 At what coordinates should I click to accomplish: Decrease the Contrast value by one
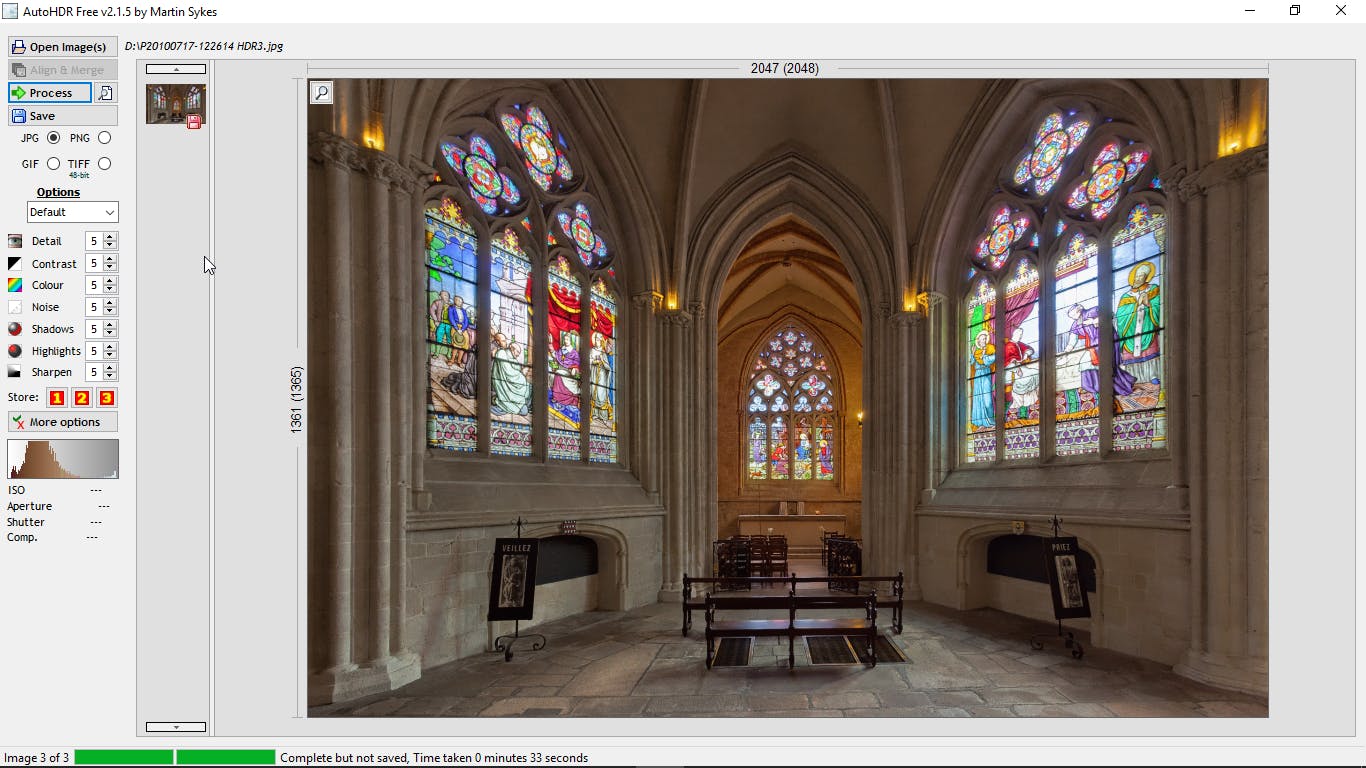coord(110,268)
